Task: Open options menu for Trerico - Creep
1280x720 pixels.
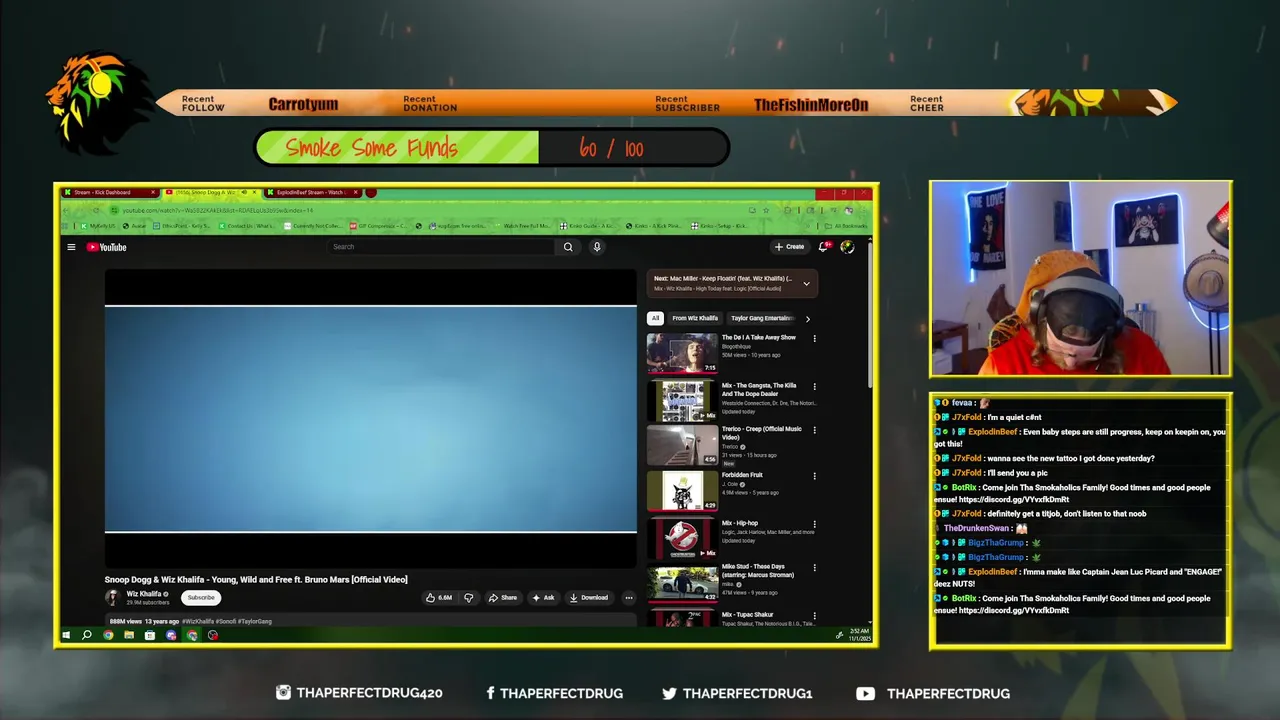Action: pos(814,431)
